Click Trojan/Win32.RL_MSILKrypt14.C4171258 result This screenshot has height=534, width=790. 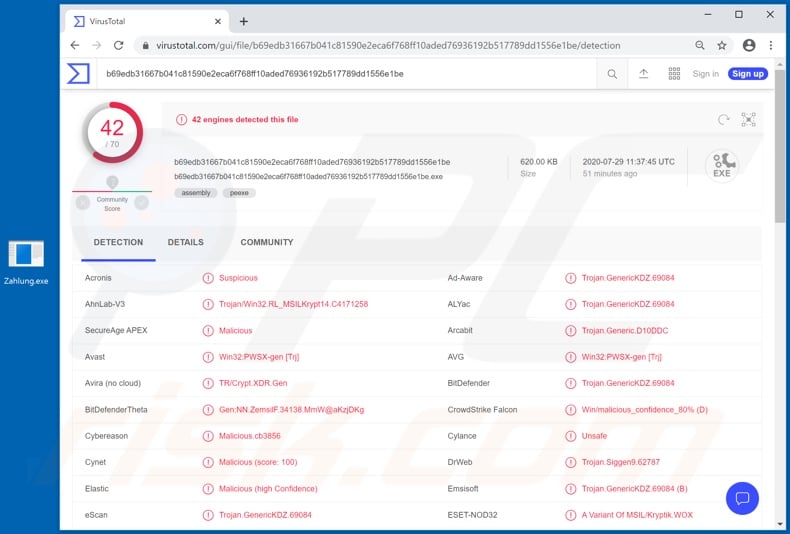293,304
